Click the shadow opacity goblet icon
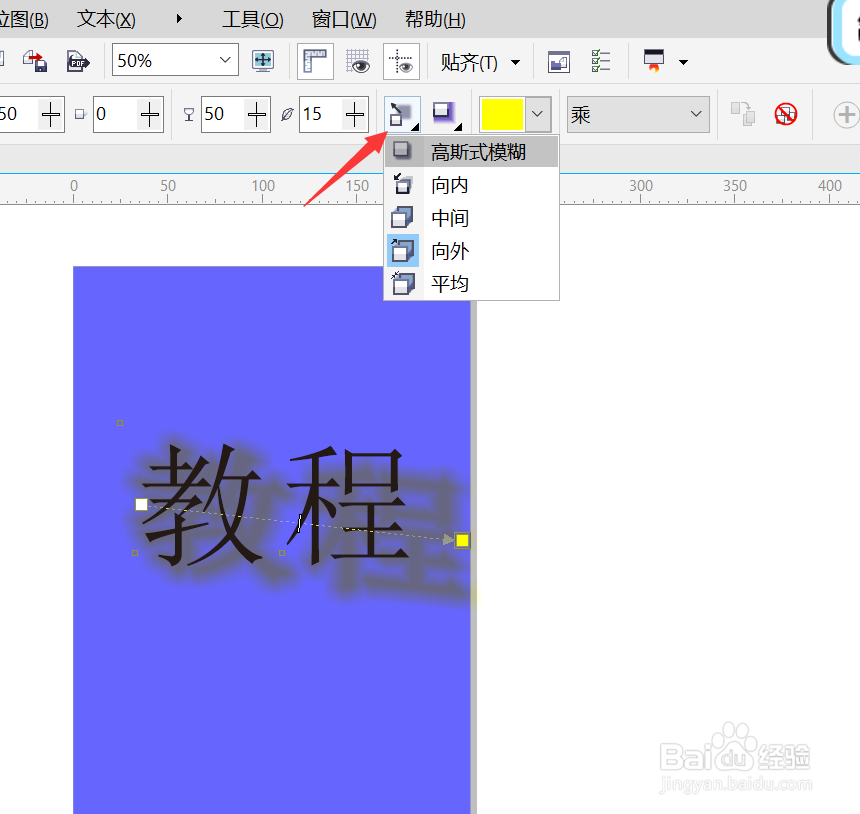The height and width of the screenshot is (814, 860). tap(189, 114)
